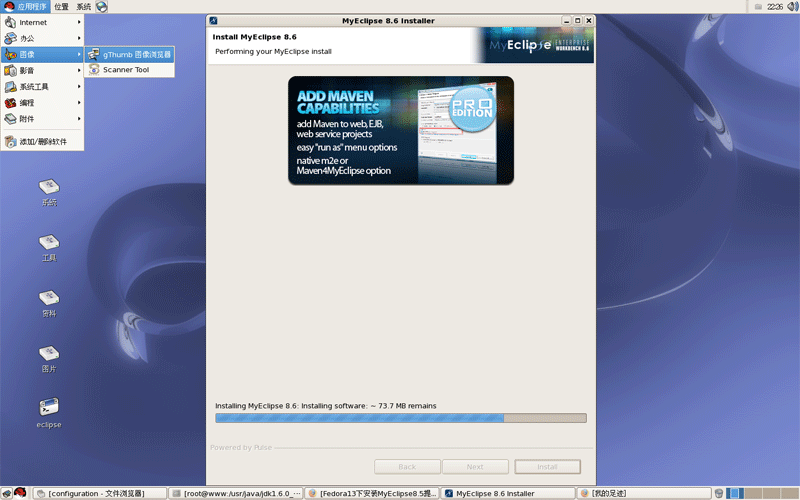Expand the 图像 graphics submenu

42,55
